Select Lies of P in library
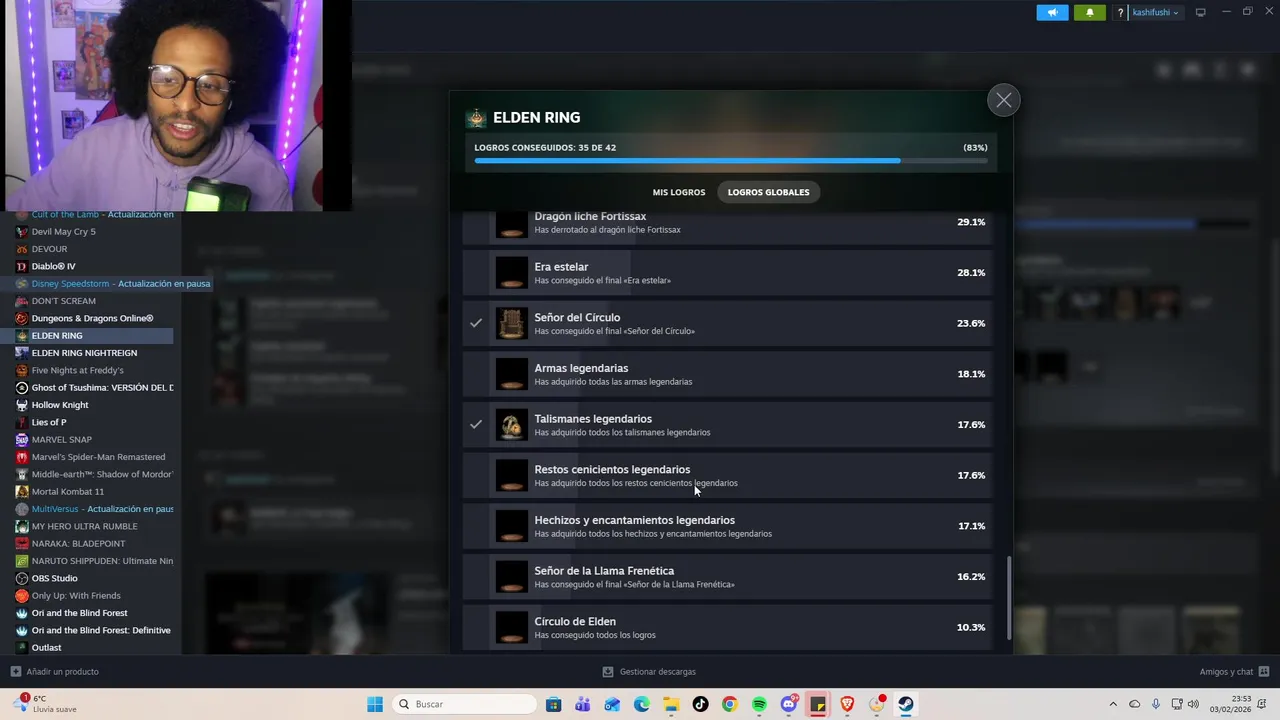1280x720 pixels. point(49,422)
